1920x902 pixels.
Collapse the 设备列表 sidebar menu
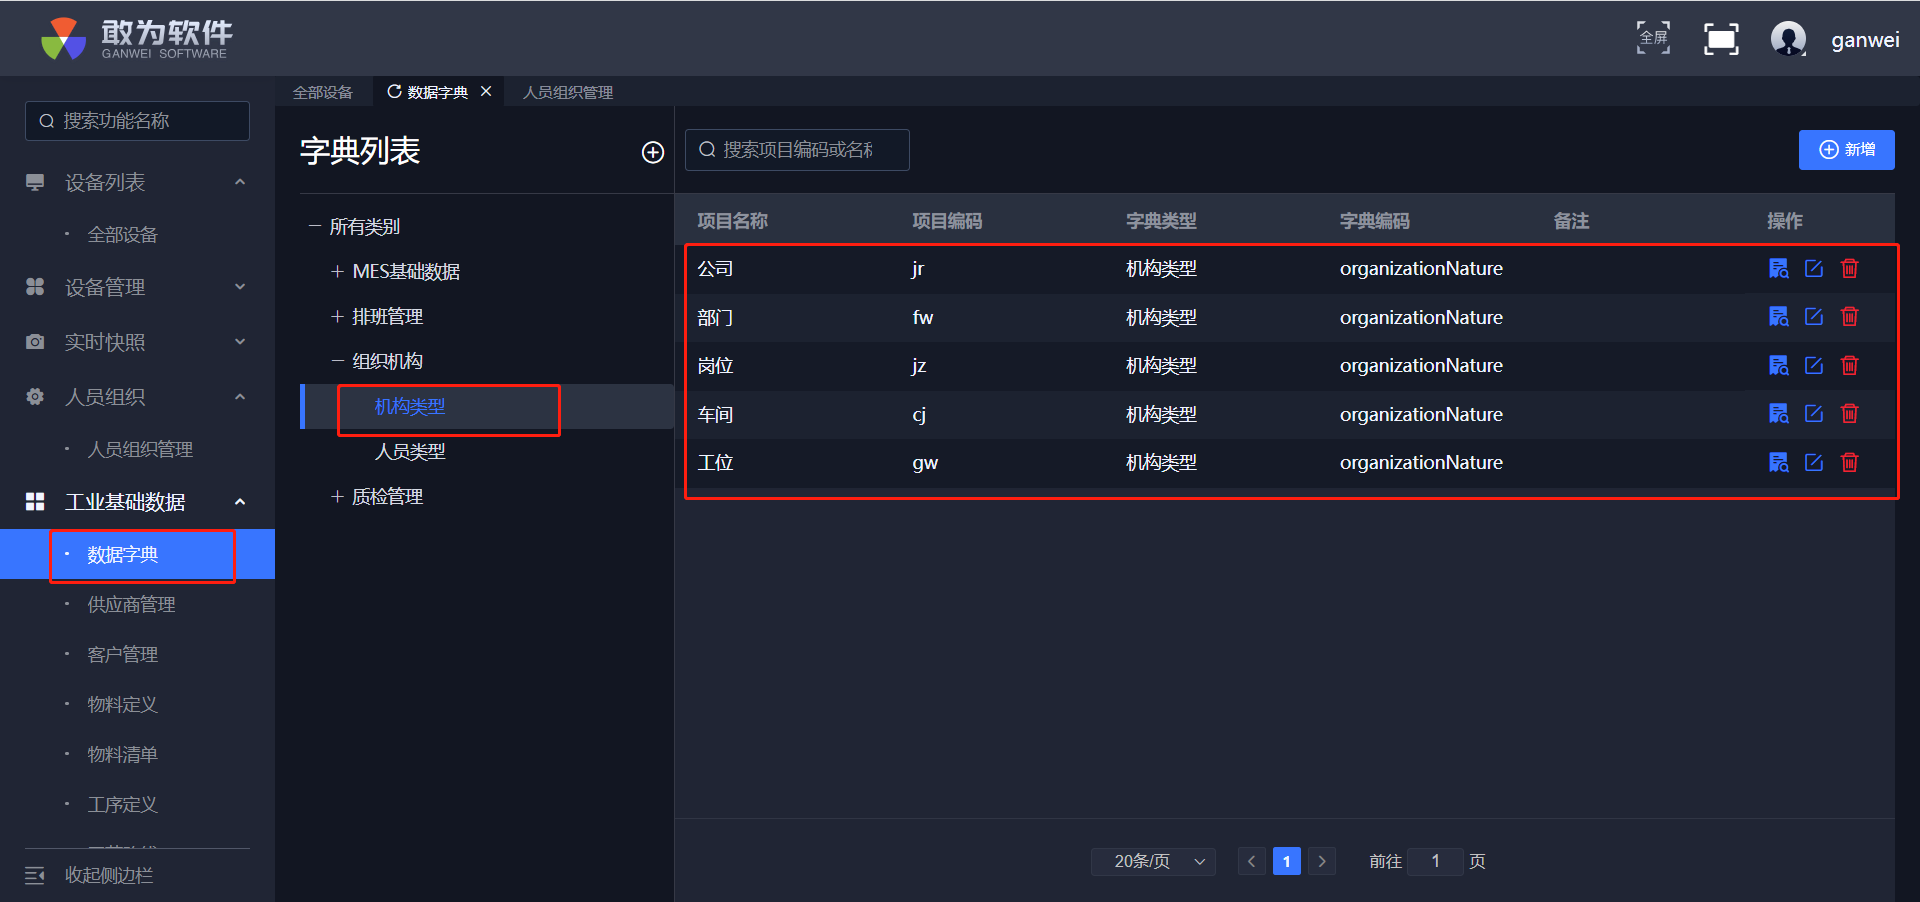[x=240, y=182]
